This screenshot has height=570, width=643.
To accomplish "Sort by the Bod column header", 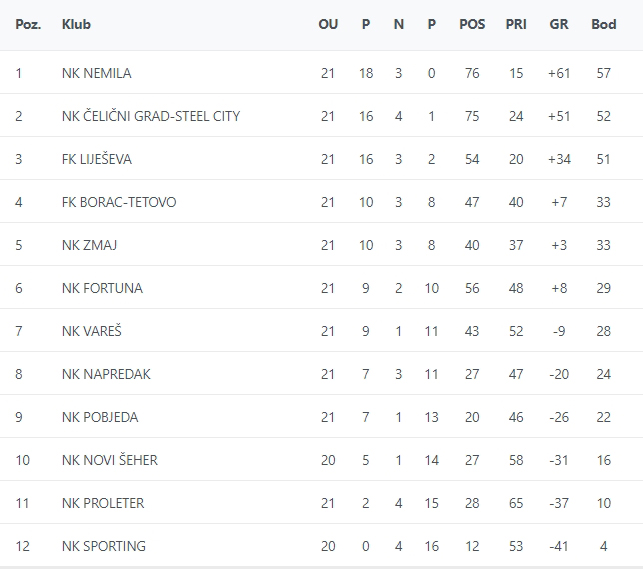I will [604, 24].
